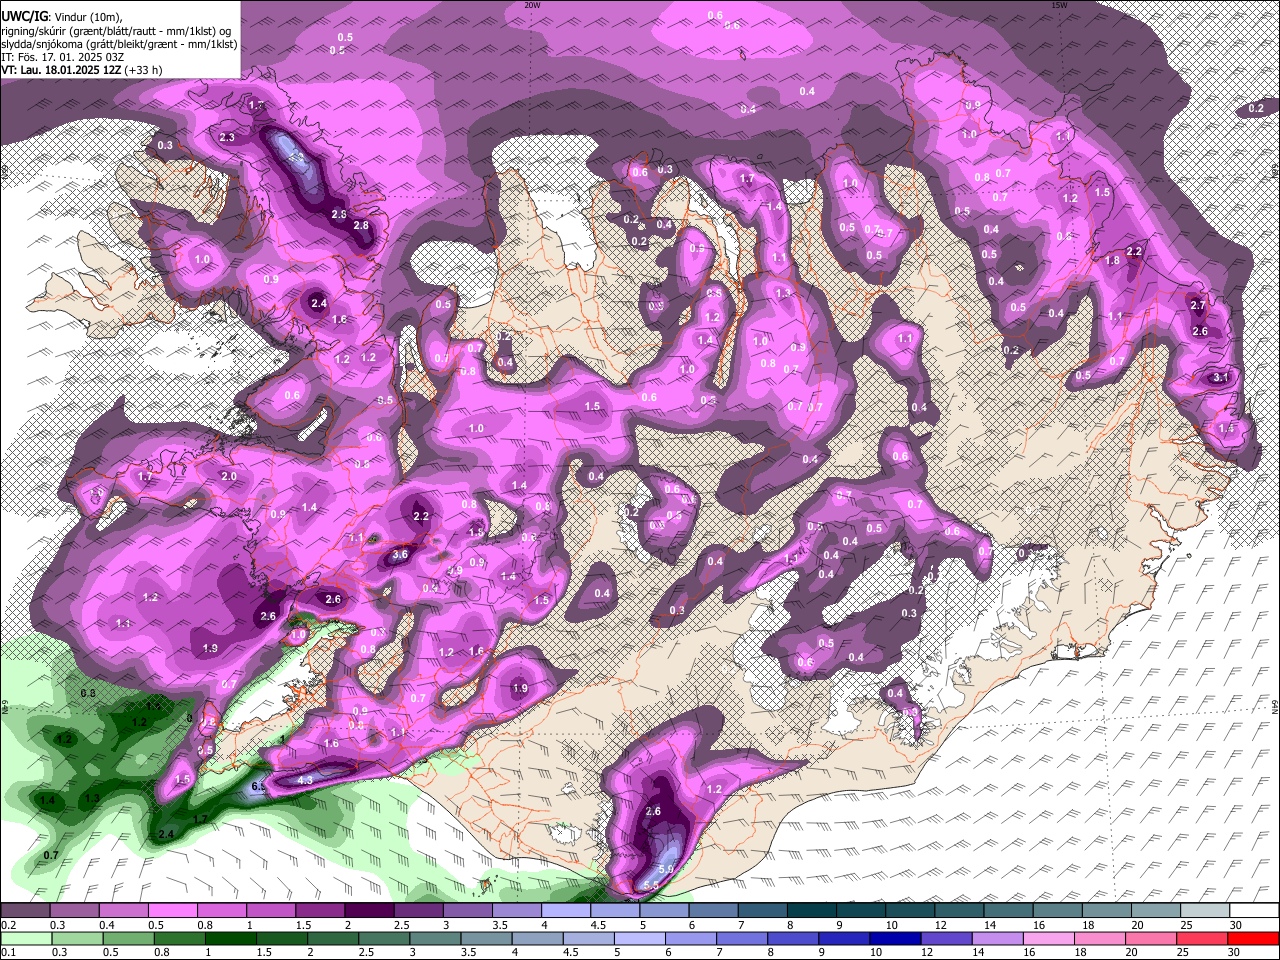The image size is (1280, 960).
Task: Click the bright pink snow swatch starting at 0.5
Action: (172, 911)
